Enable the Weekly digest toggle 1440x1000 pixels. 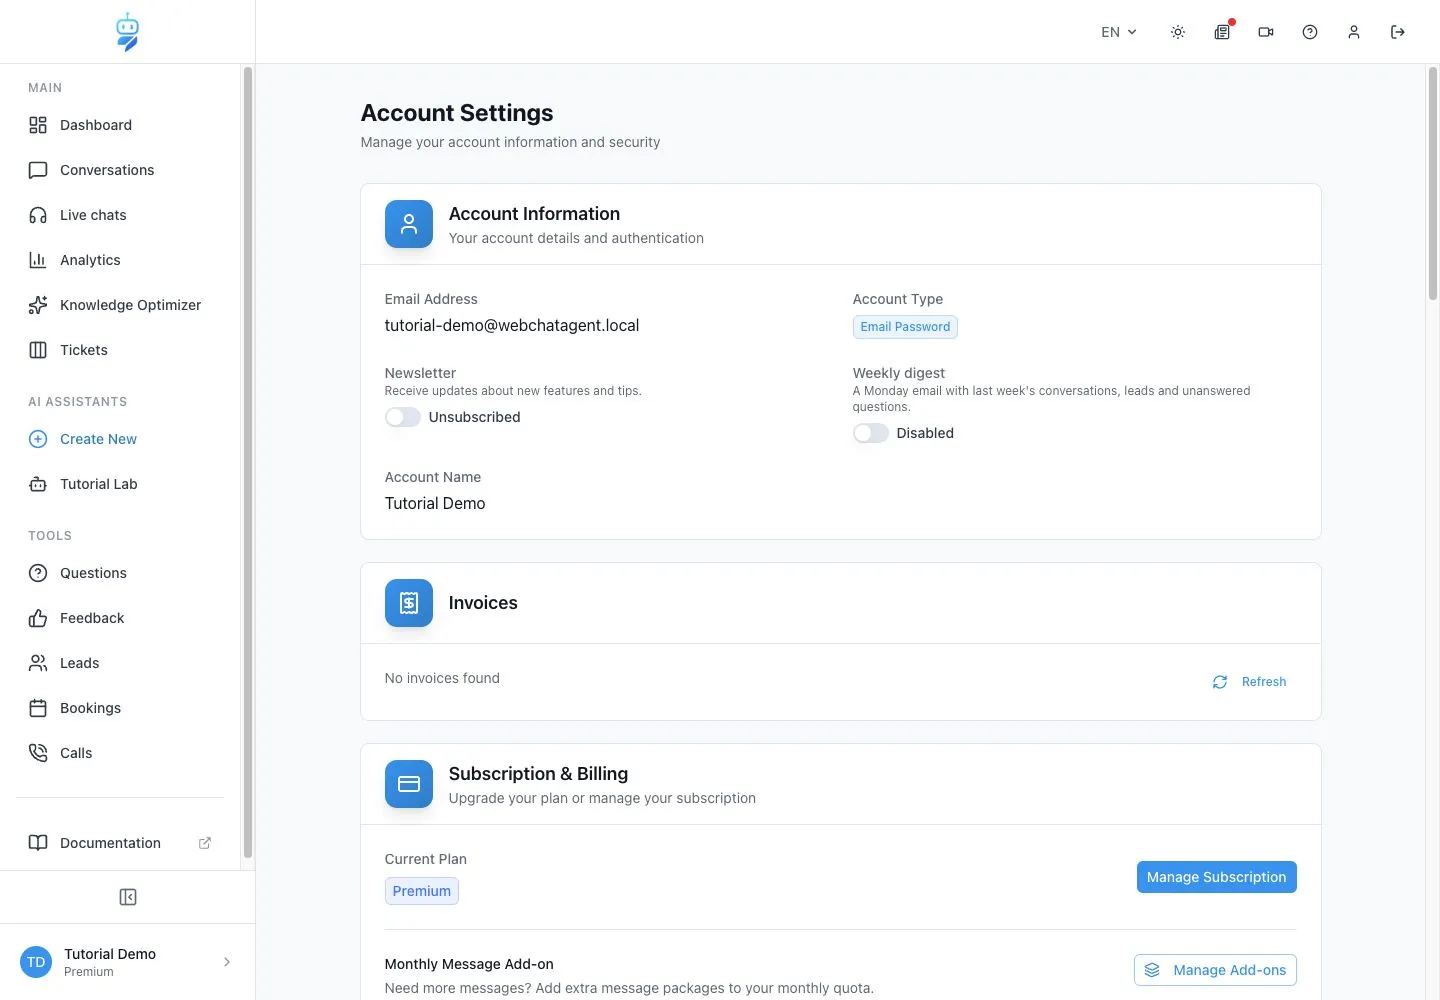871,433
